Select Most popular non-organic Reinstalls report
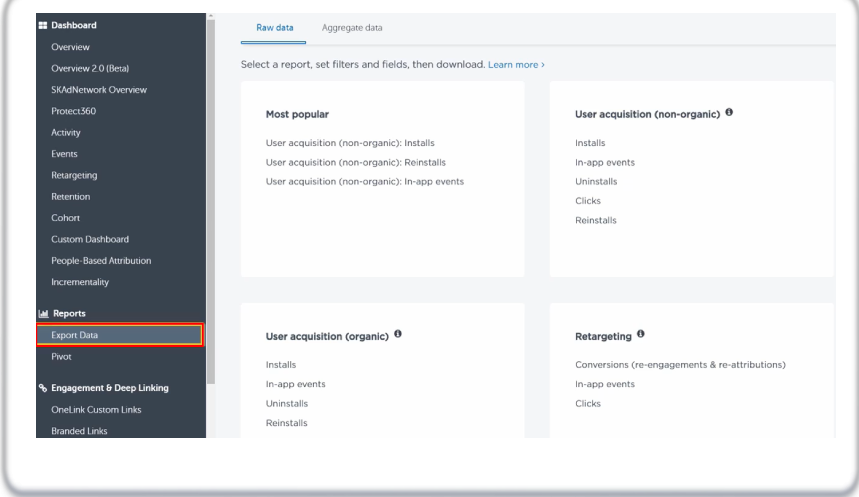Viewport: 859px width, 497px height. [x=356, y=163]
